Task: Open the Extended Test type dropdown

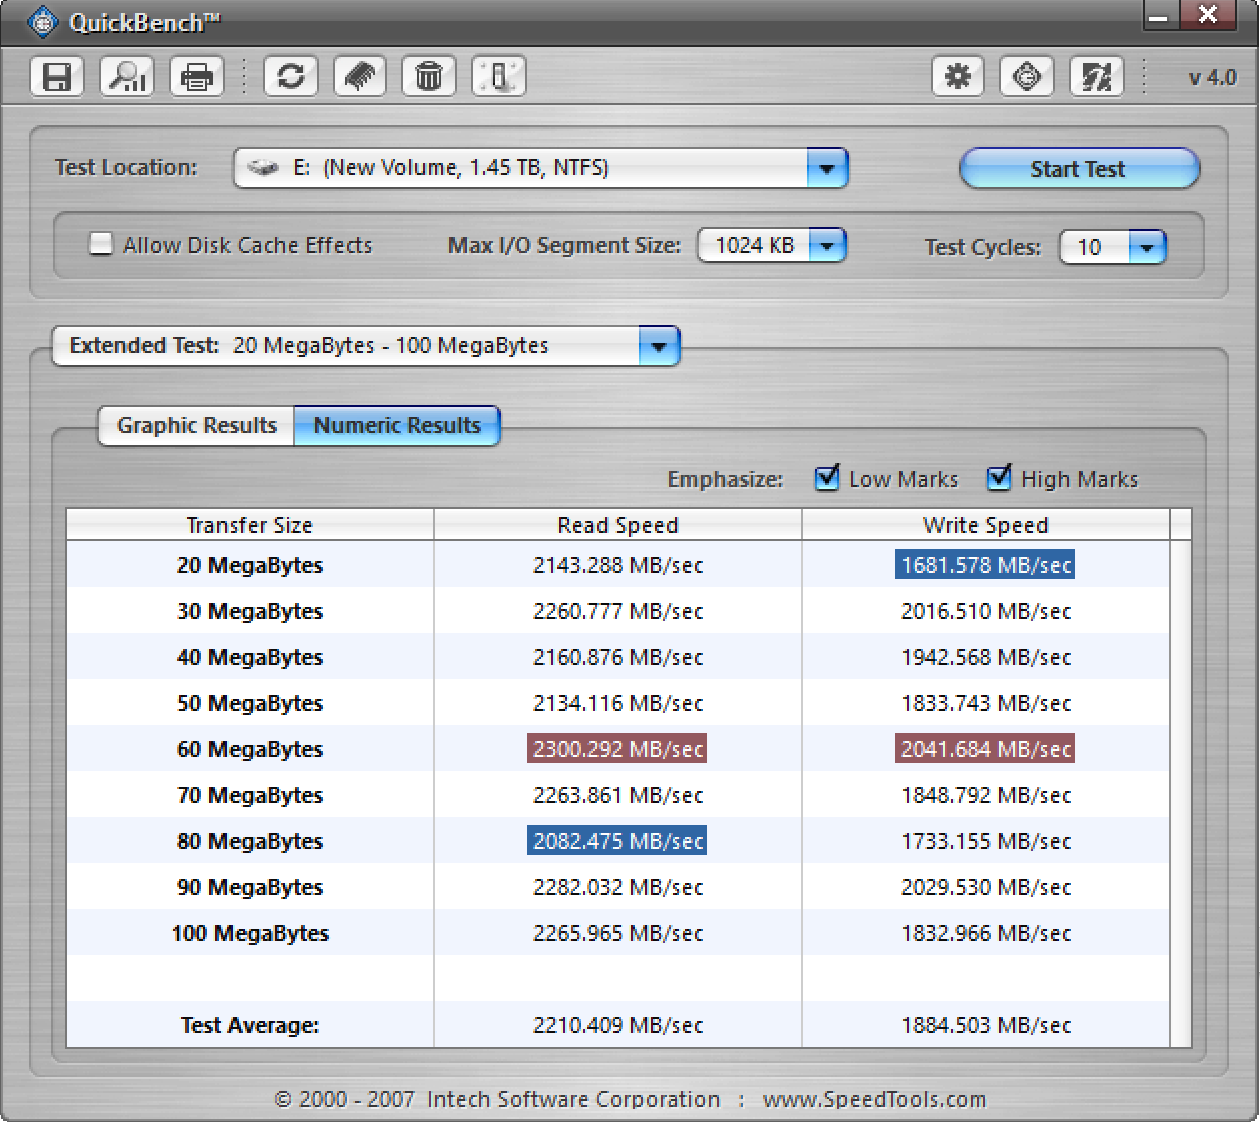Action: tap(659, 346)
